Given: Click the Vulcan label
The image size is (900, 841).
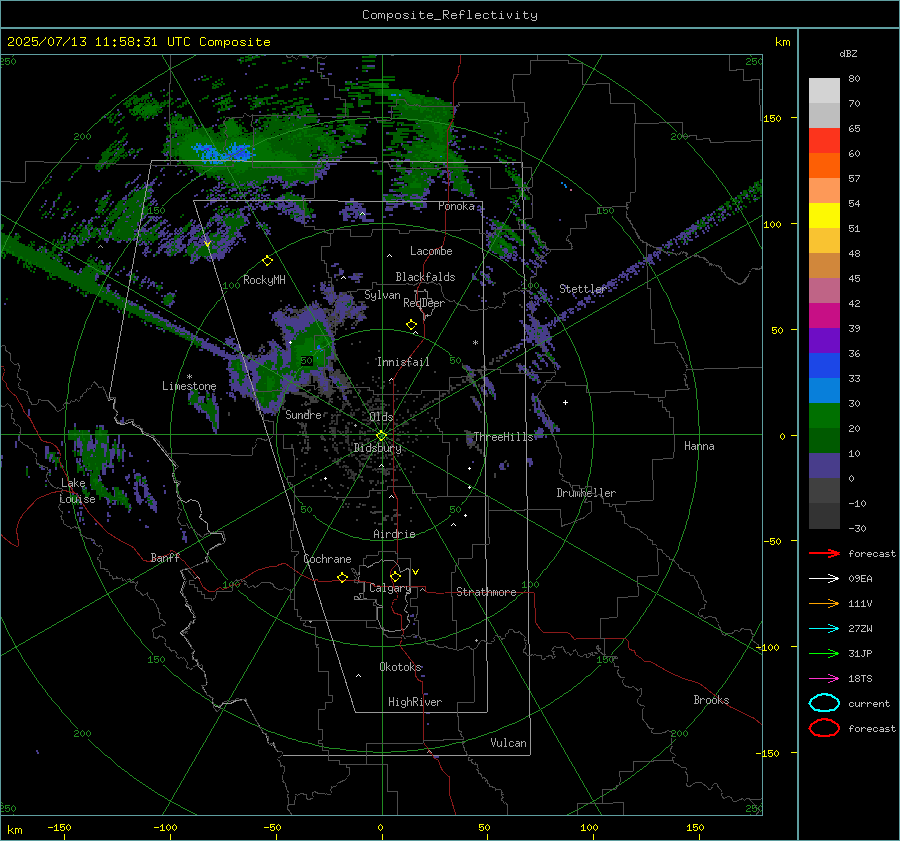Looking at the screenshot, I should [x=508, y=743].
